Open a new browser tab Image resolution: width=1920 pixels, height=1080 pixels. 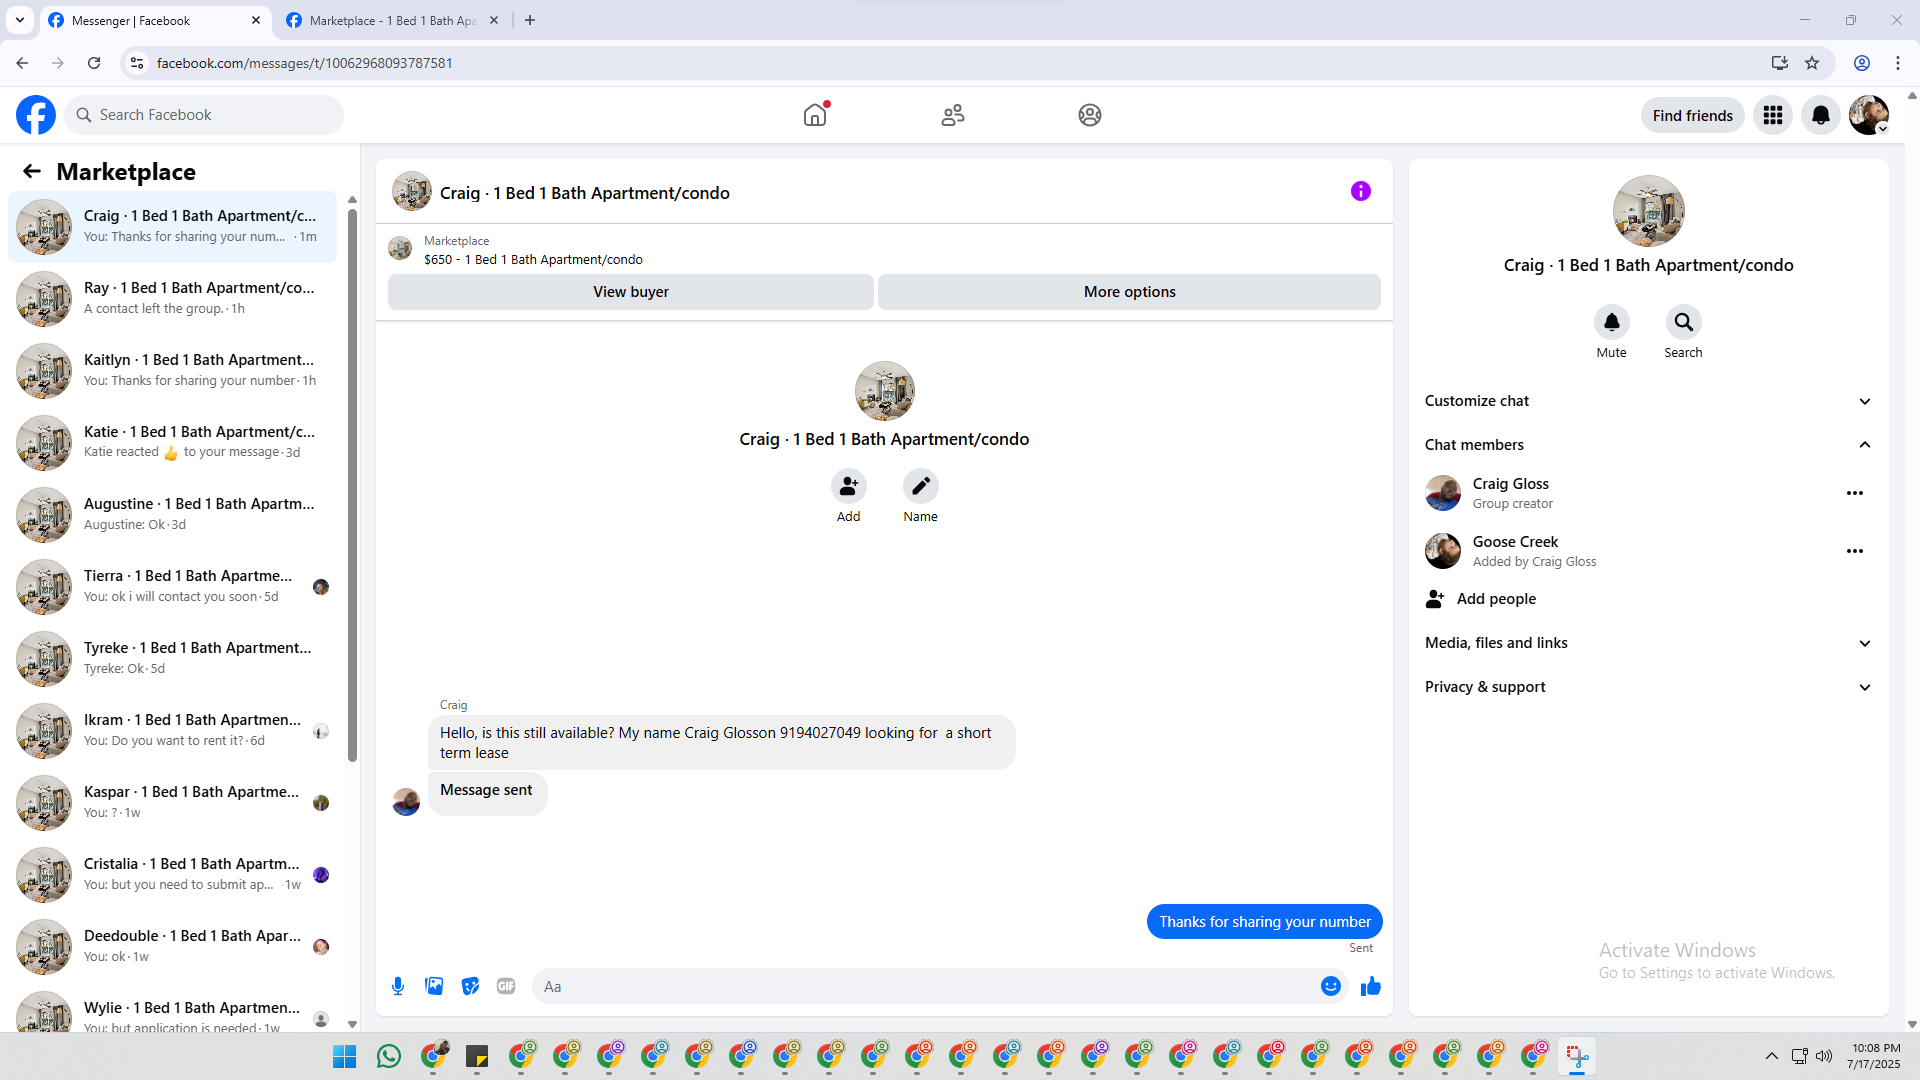coord(530,20)
